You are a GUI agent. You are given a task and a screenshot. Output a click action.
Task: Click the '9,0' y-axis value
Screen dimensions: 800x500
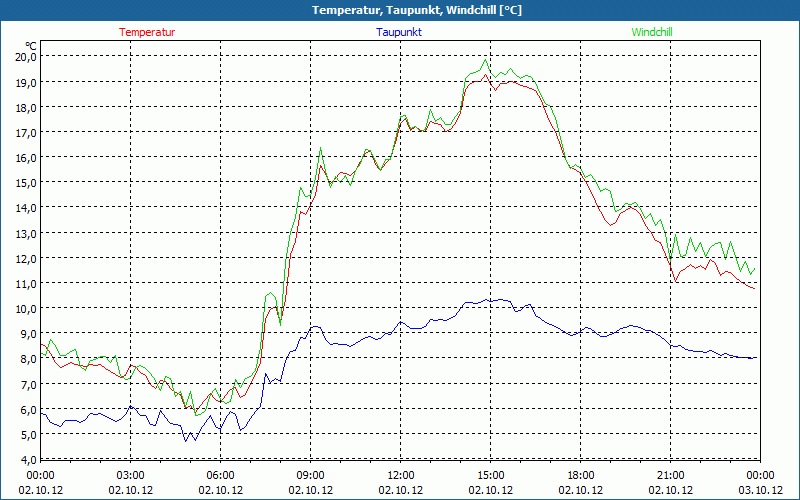(28, 334)
